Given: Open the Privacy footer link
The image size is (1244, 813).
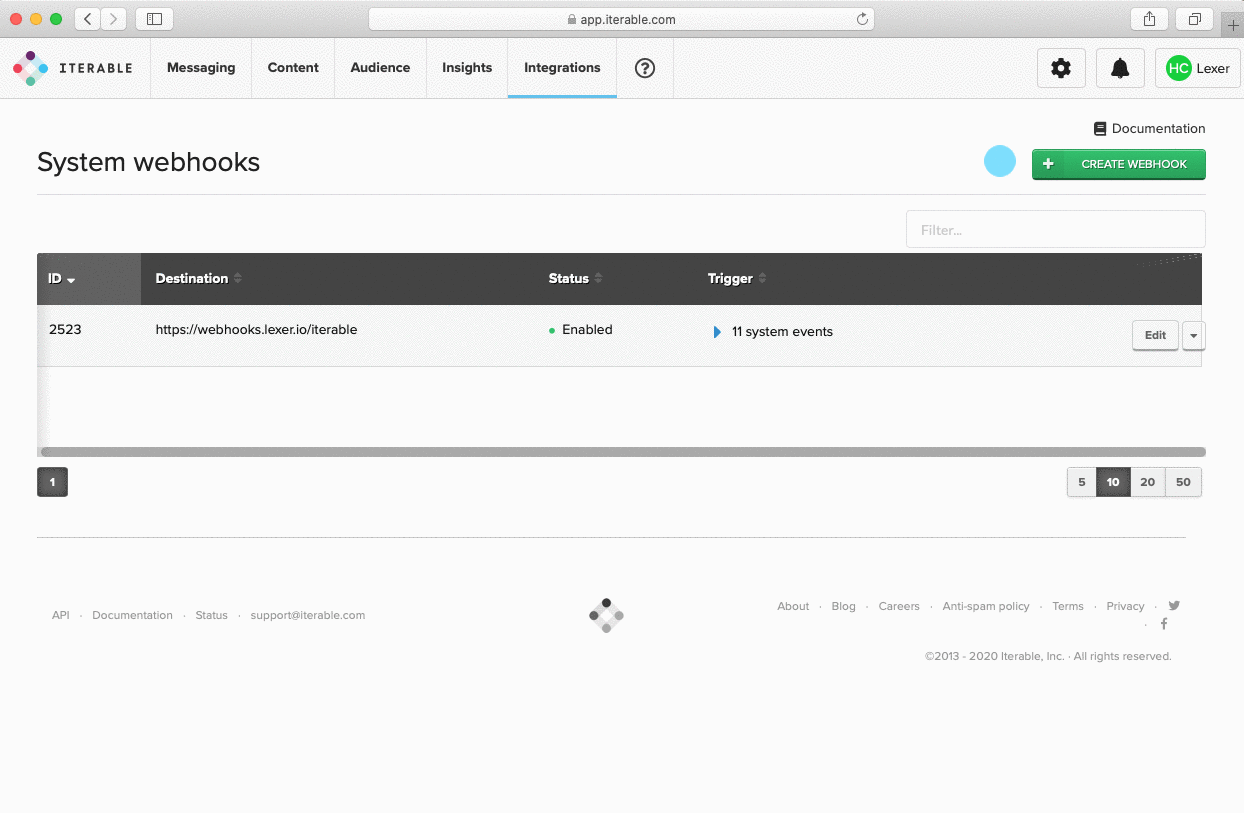Looking at the screenshot, I should [x=1125, y=606].
